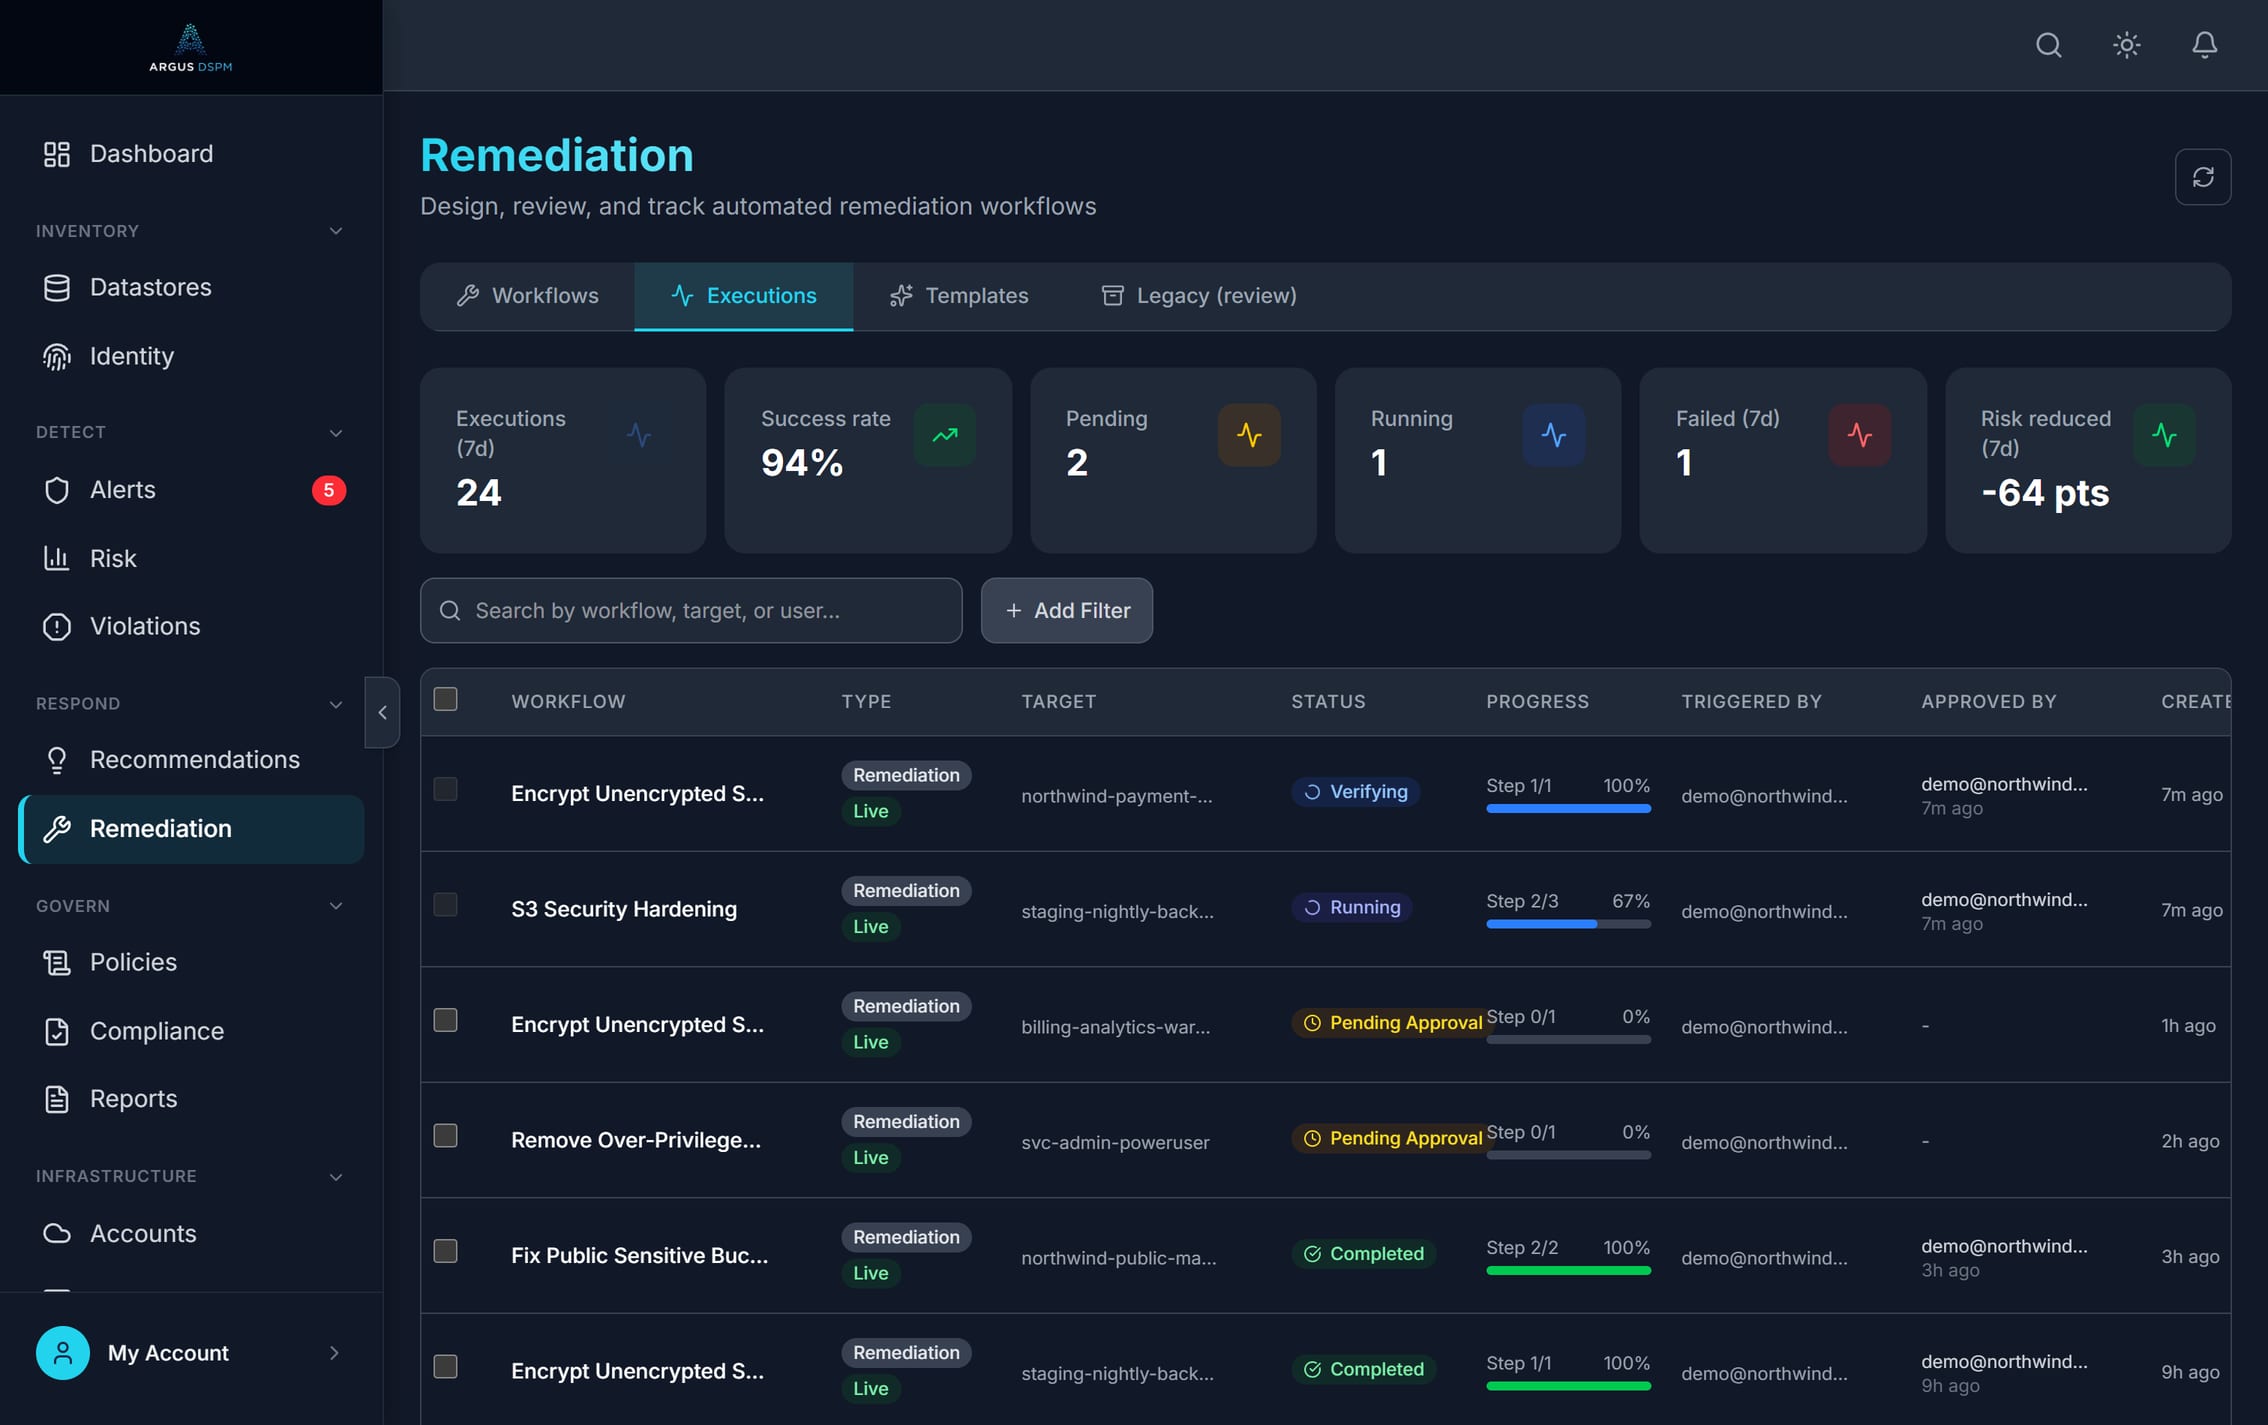Image resolution: width=2268 pixels, height=1425 pixels.
Task: Select the Executions tab
Action: [x=743, y=296]
